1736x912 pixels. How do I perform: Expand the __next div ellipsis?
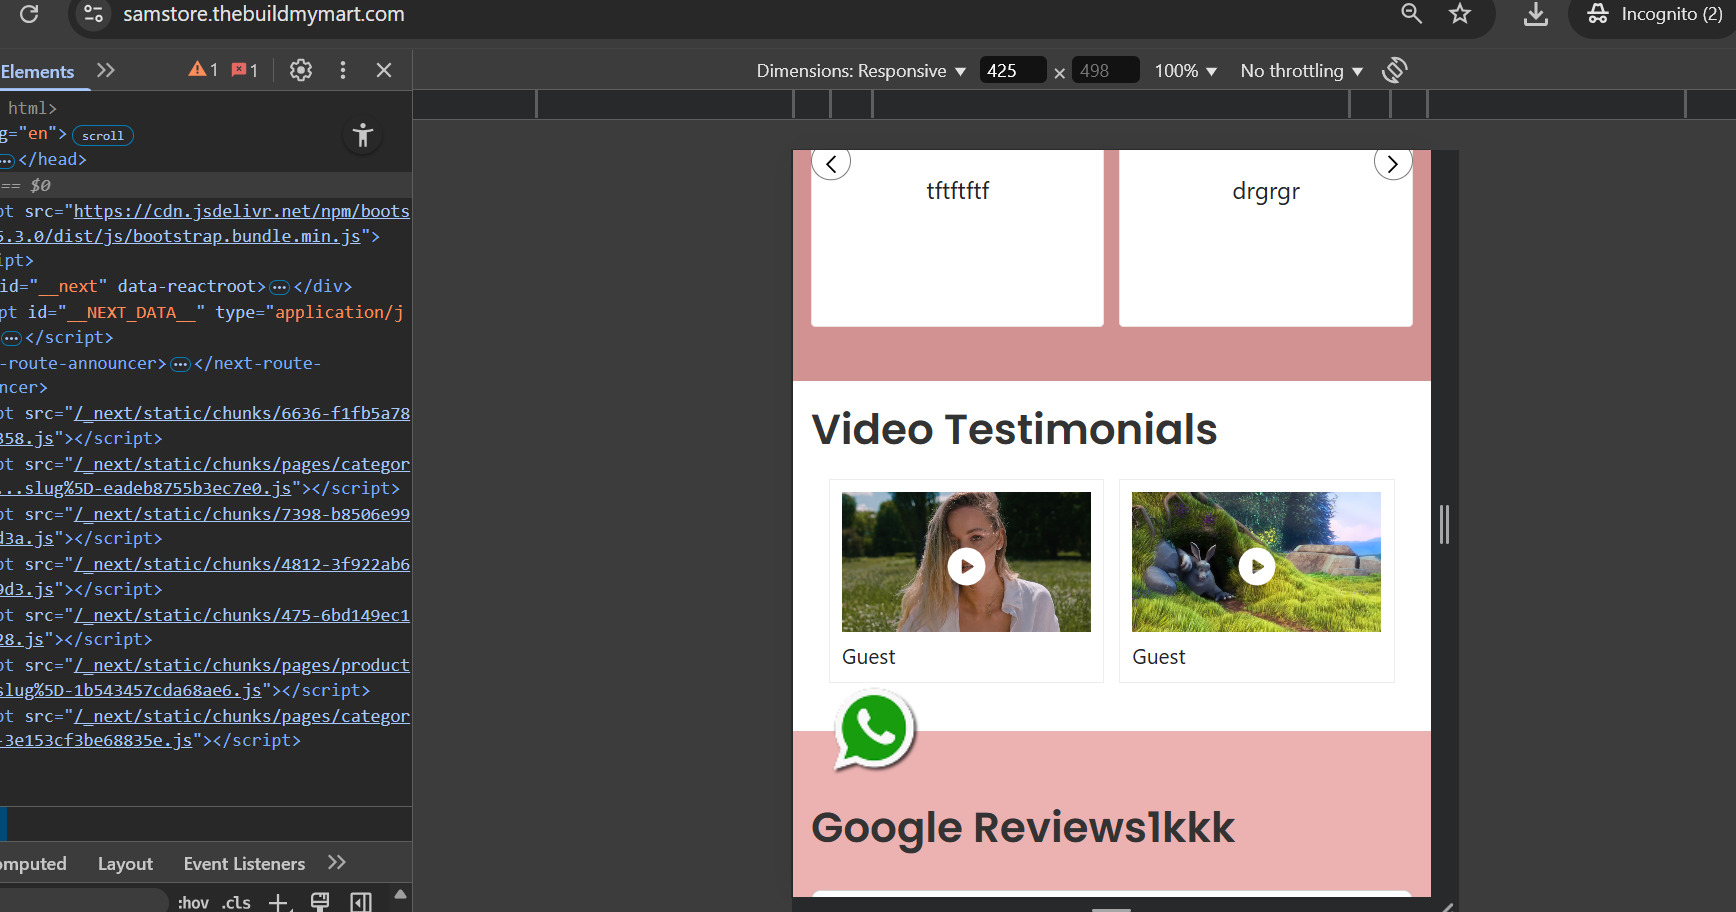[280, 288]
